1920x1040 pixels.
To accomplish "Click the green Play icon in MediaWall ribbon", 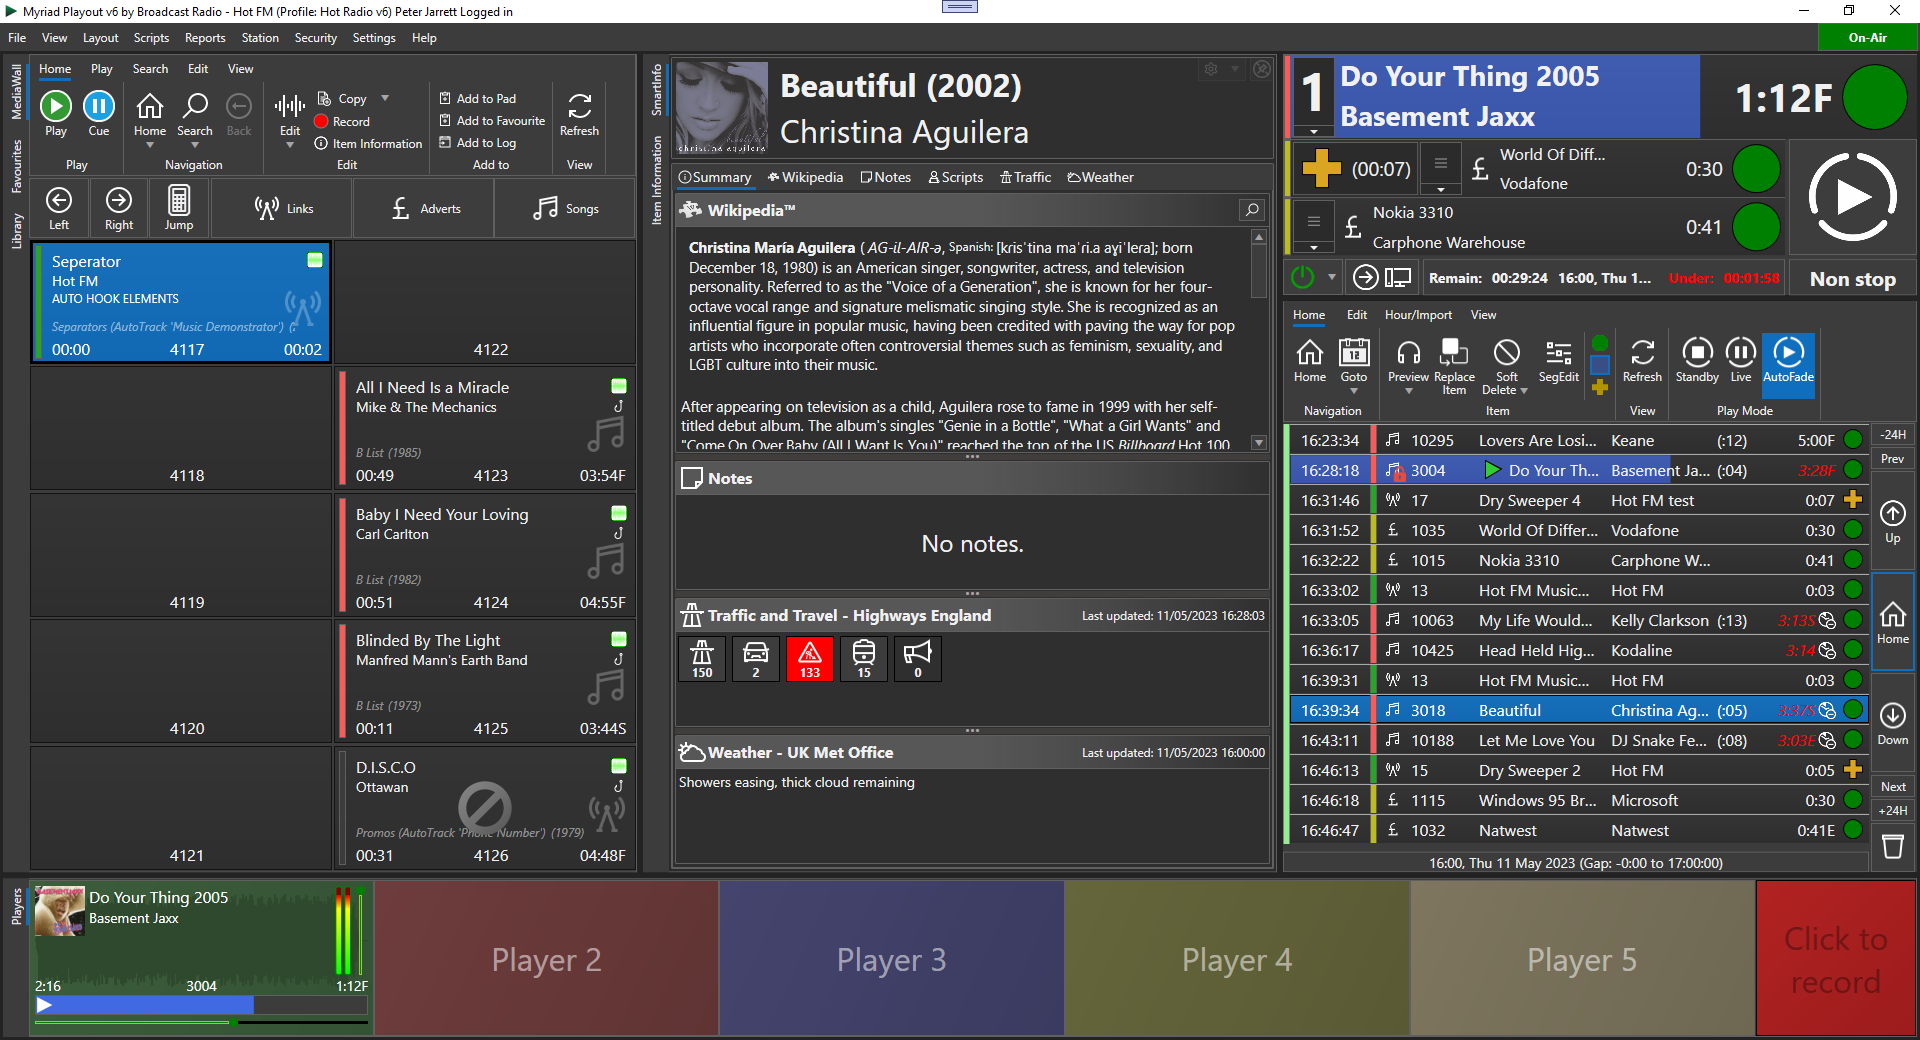I will [x=56, y=106].
